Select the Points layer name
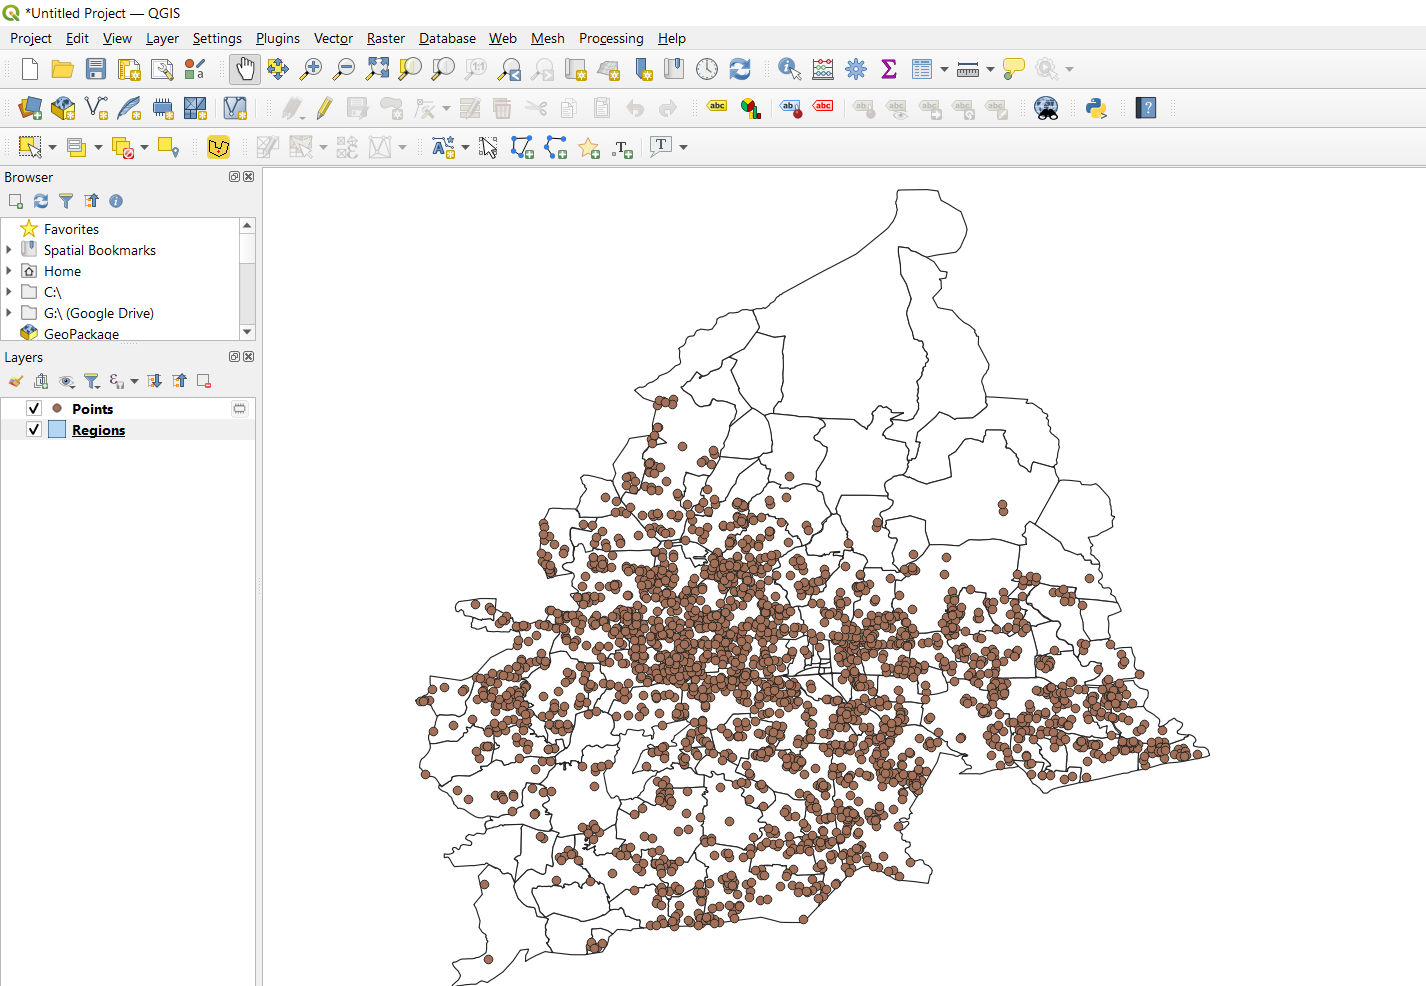1426x986 pixels. [x=92, y=409]
